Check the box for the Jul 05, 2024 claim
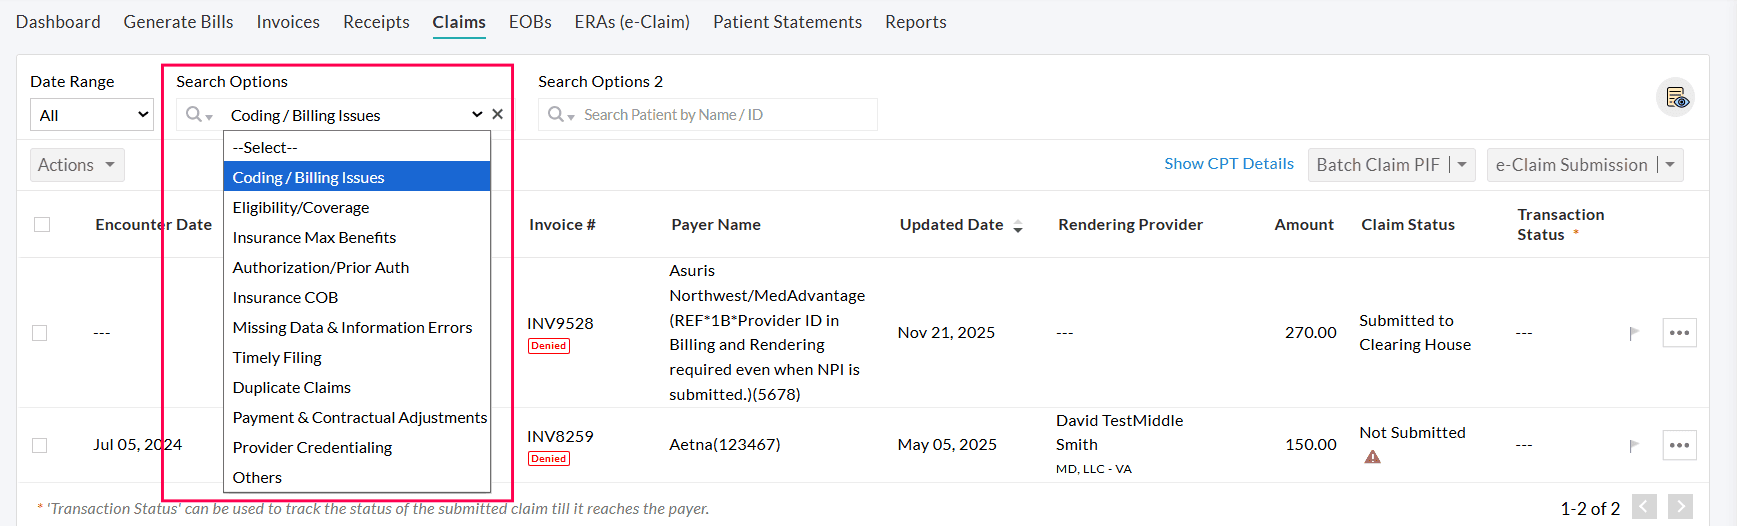Viewport: 1737px width, 526px height. pyautogui.click(x=40, y=445)
